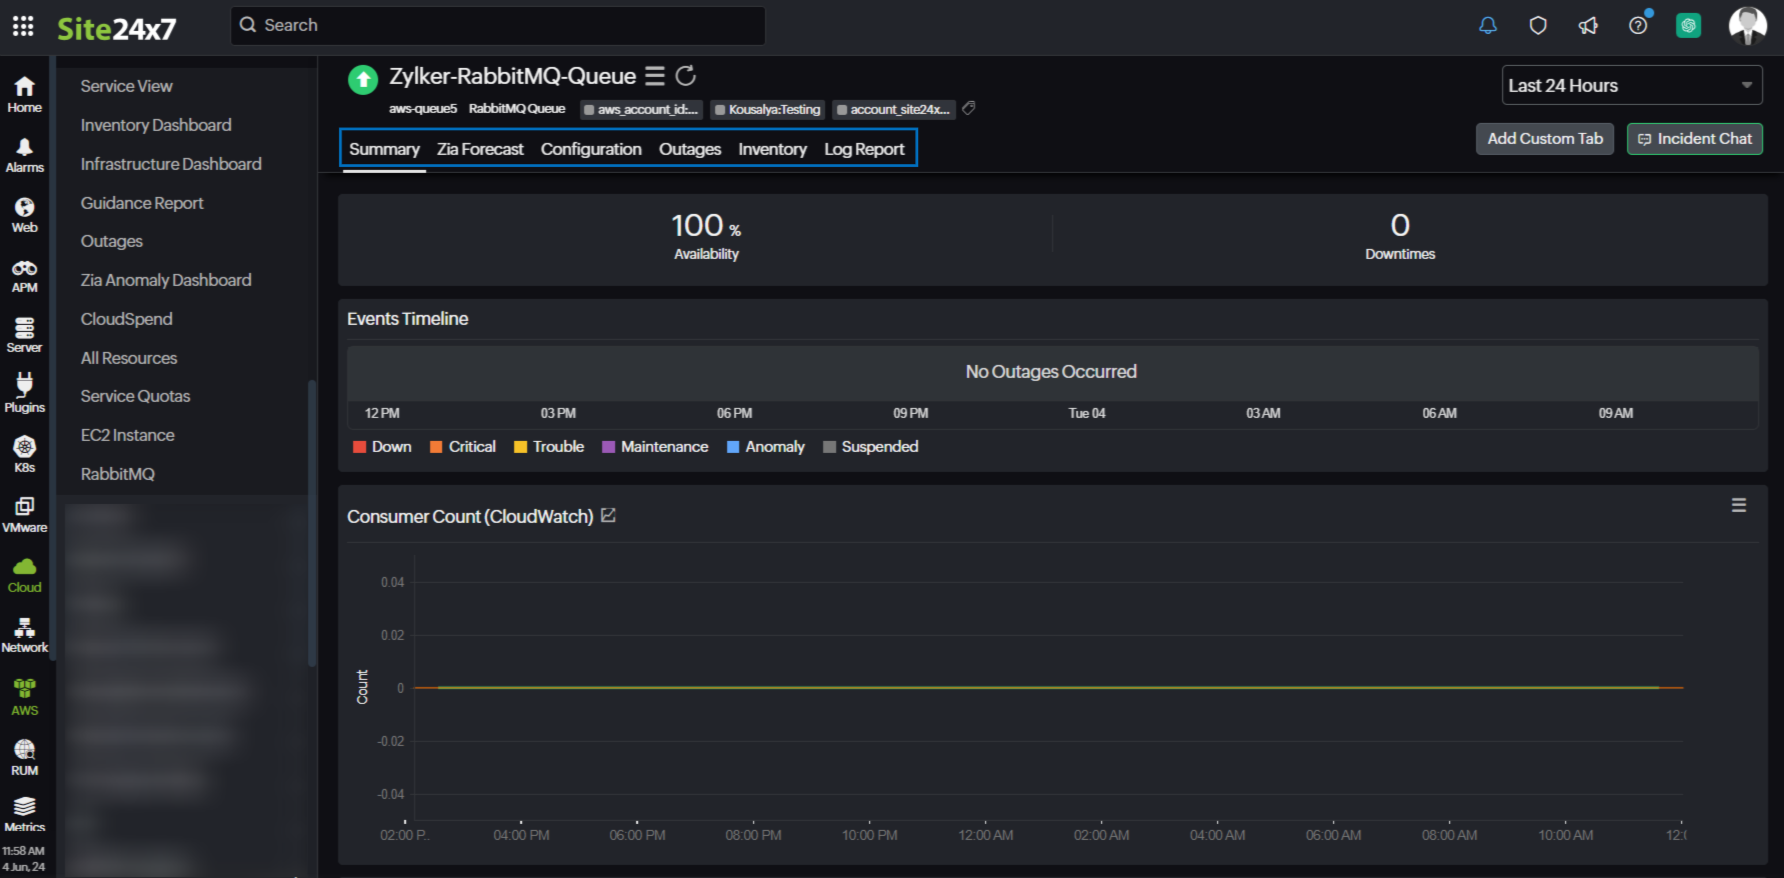The height and width of the screenshot is (878, 1784).
Task: Click into the Search field
Action: (500, 26)
